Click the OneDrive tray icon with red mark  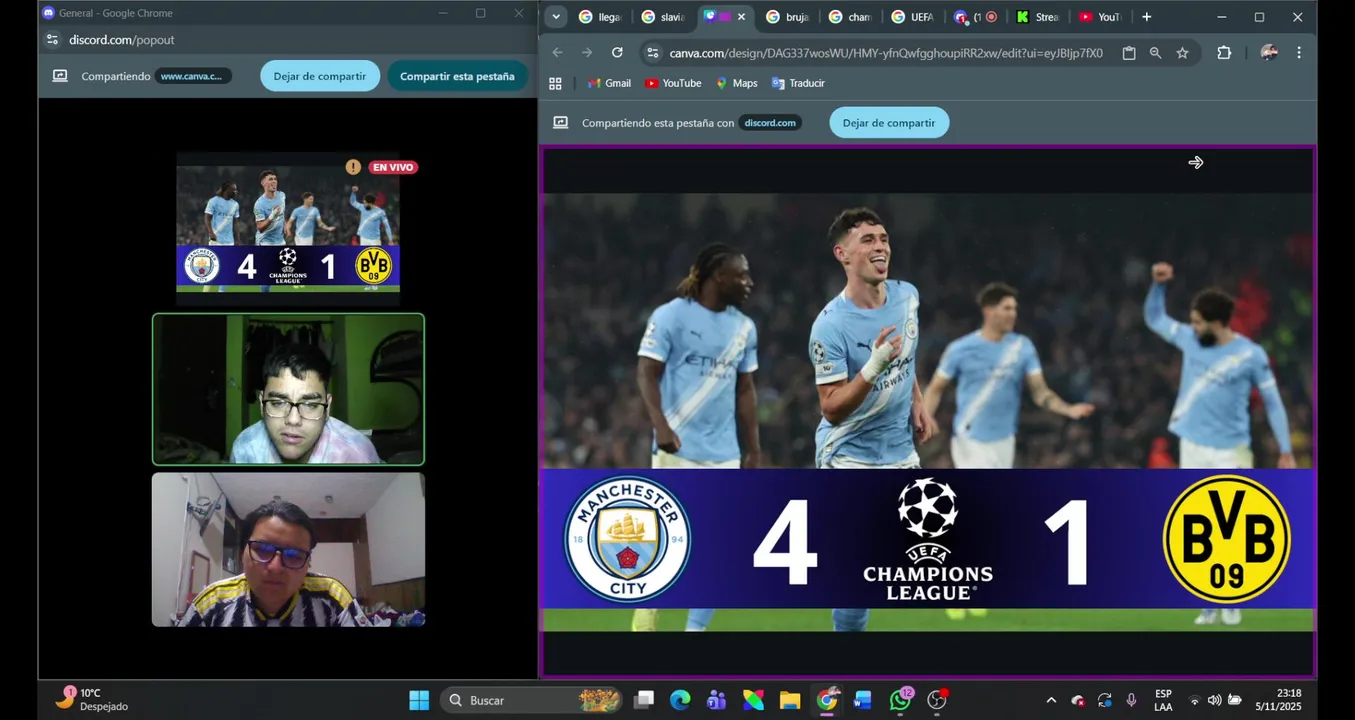click(x=1078, y=700)
